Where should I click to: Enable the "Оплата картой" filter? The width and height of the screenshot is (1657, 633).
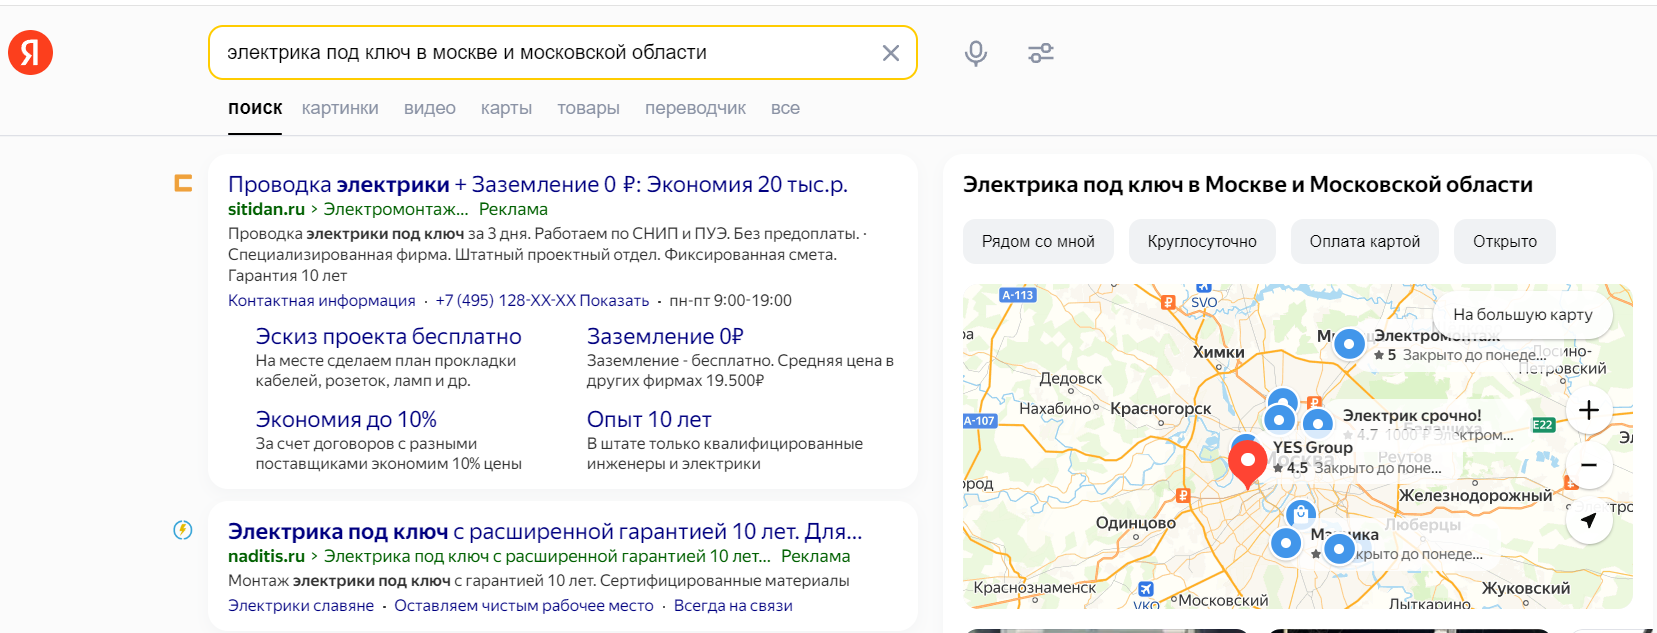(x=1365, y=242)
